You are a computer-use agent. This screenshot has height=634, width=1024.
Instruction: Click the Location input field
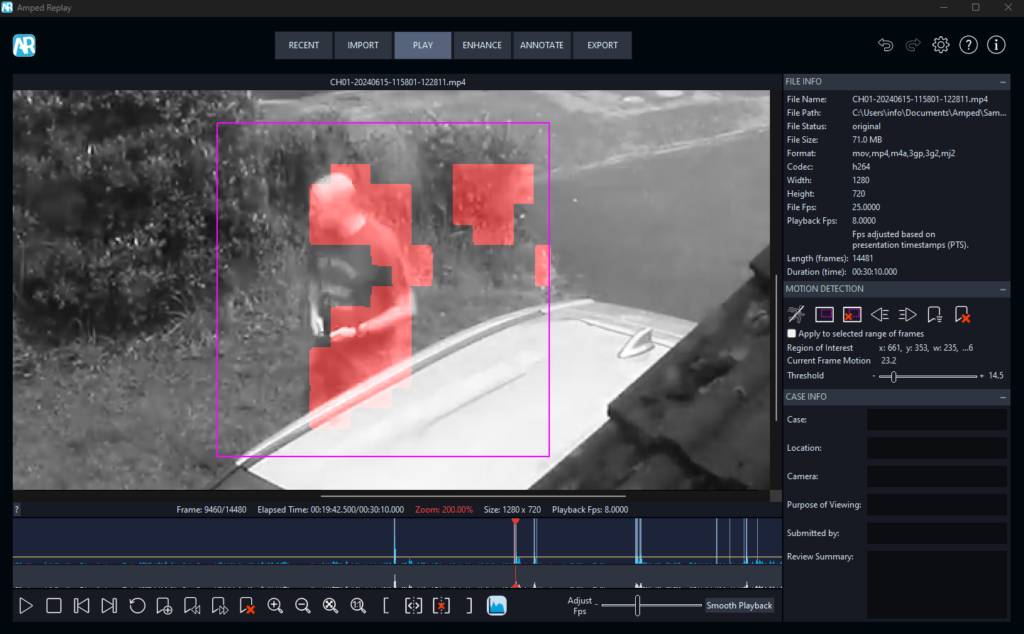[936, 448]
